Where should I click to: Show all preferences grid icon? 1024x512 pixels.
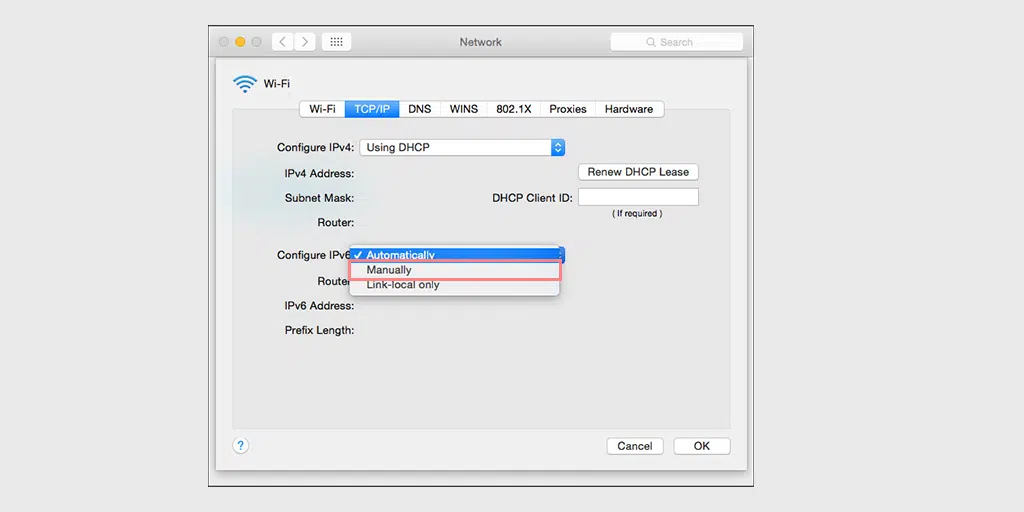pos(336,42)
